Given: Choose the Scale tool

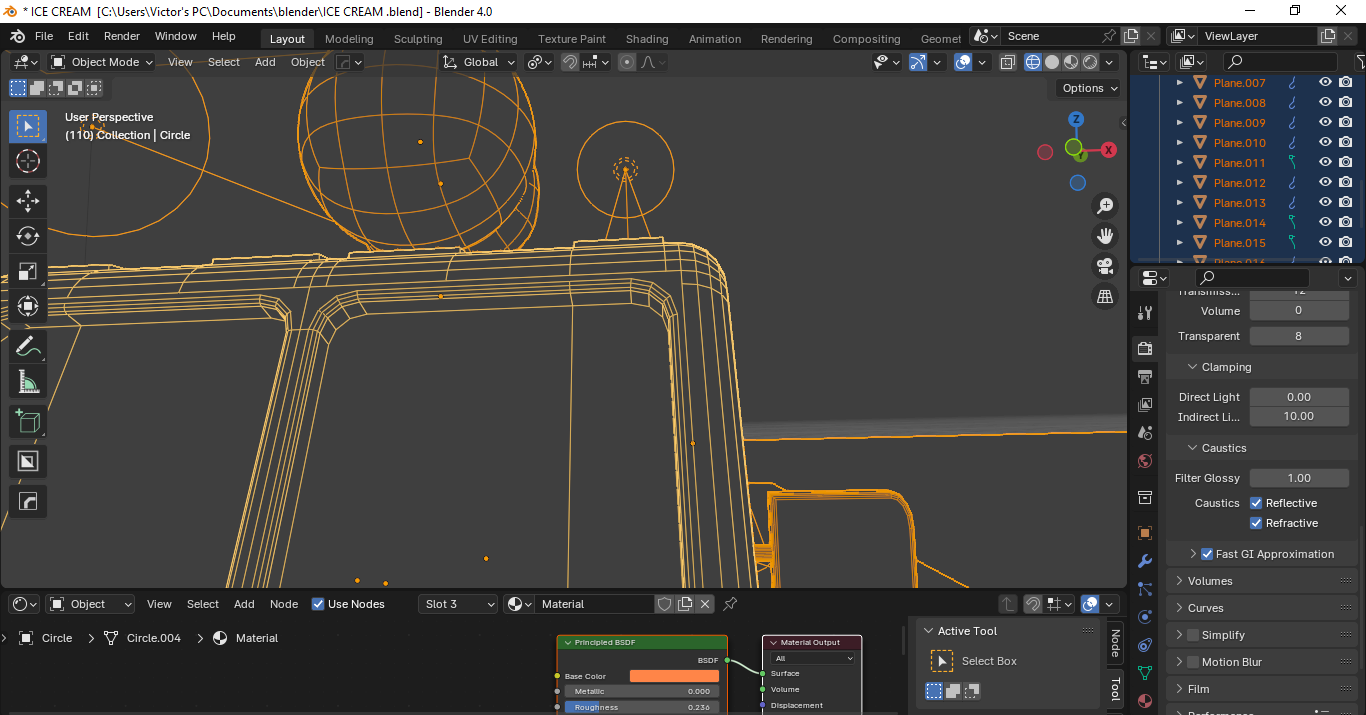Looking at the screenshot, I should [x=27, y=271].
